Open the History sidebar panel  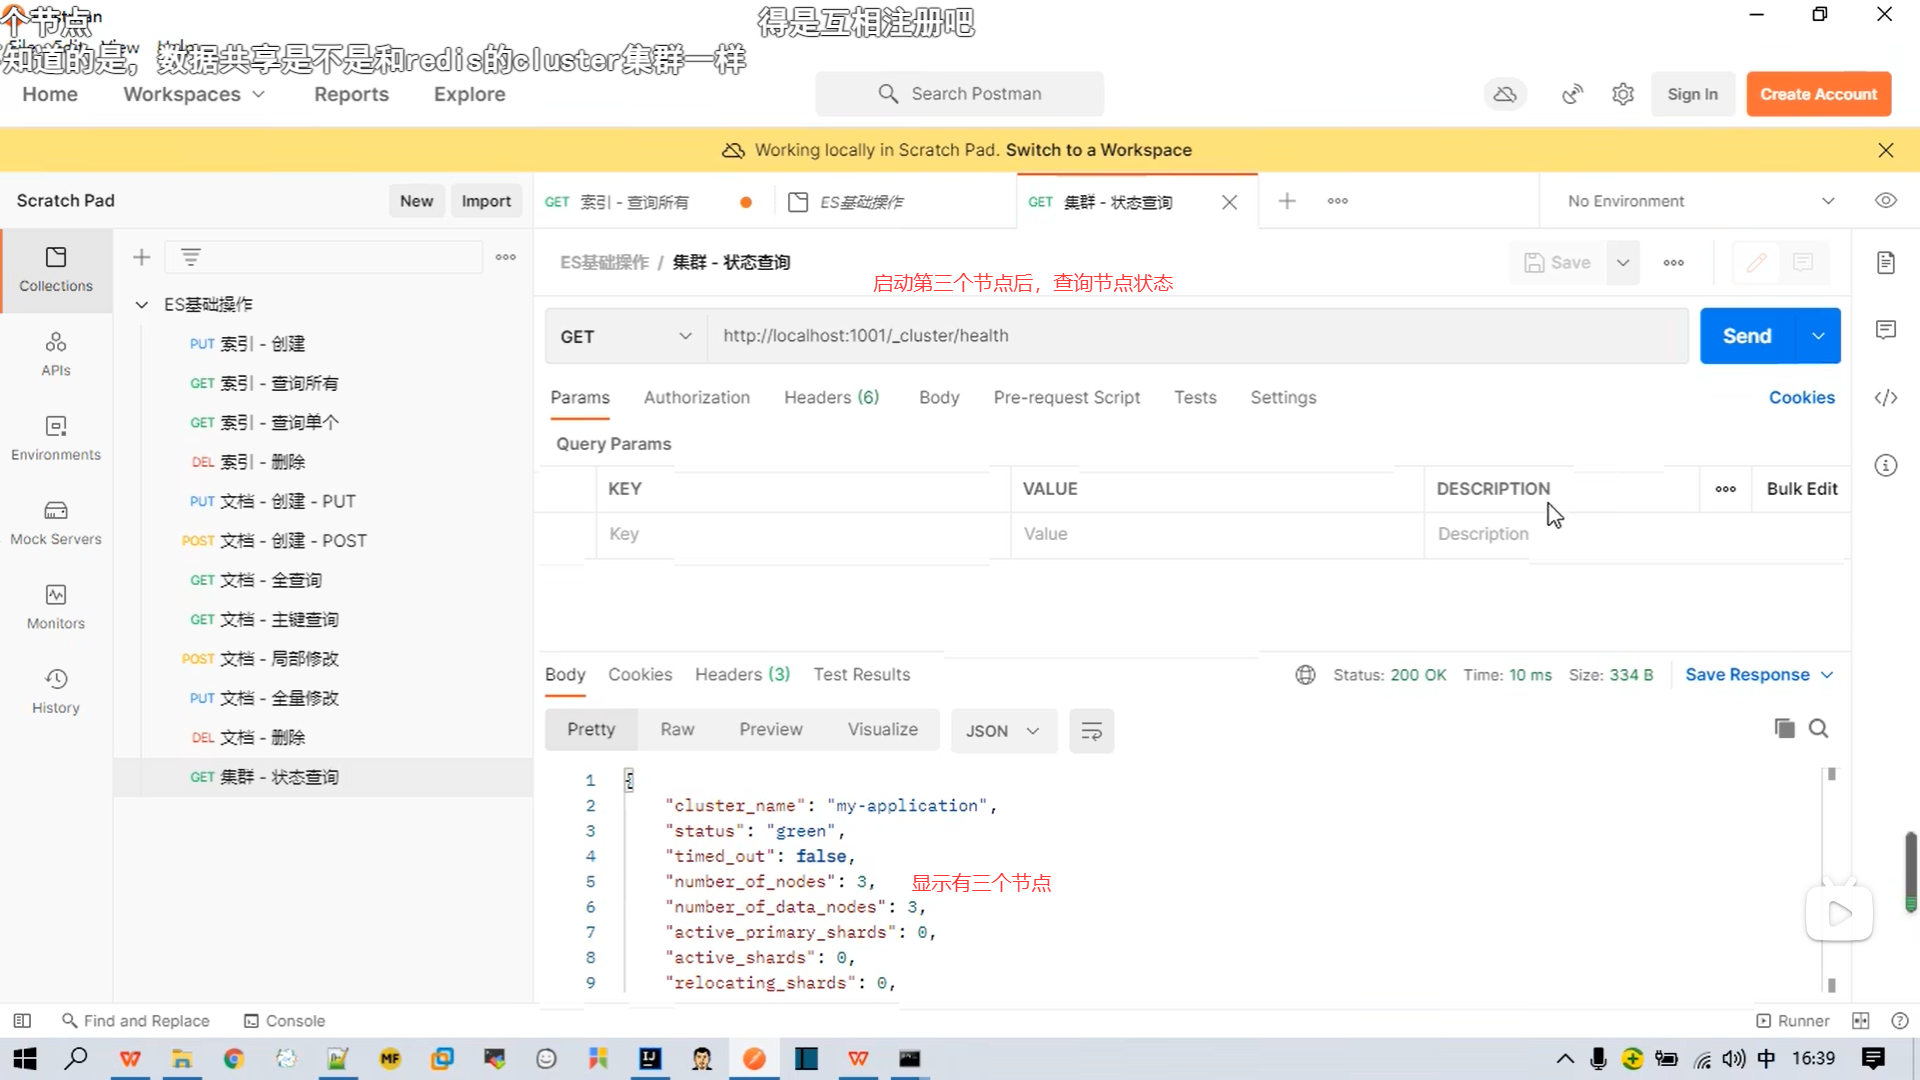[56, 691]
